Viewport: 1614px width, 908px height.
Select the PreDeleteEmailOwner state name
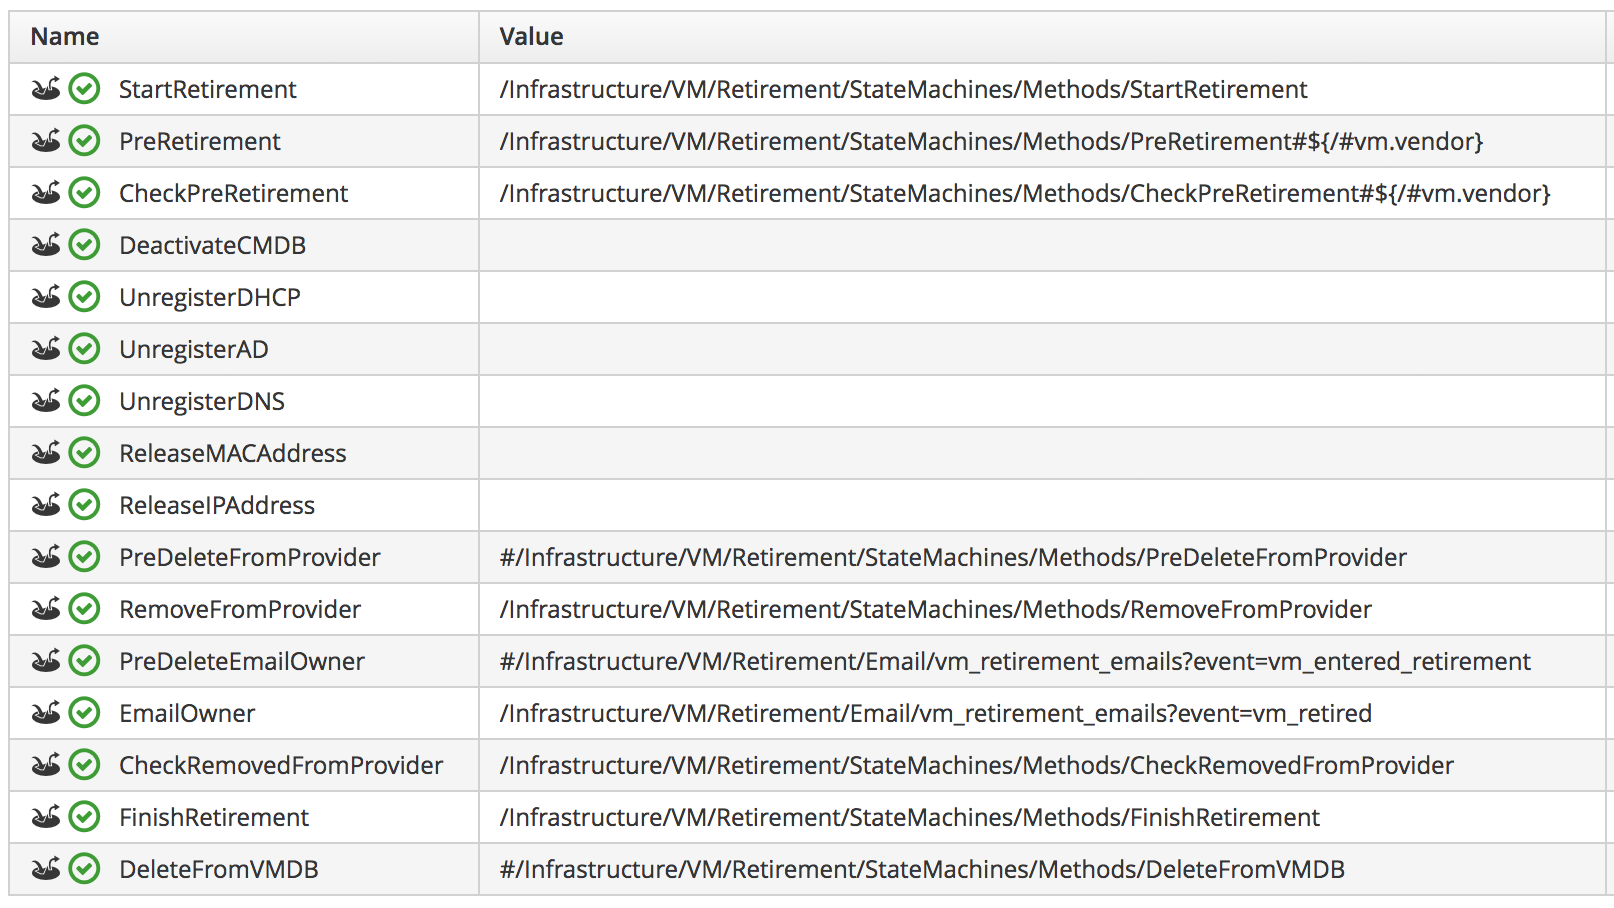click(241, 661)
